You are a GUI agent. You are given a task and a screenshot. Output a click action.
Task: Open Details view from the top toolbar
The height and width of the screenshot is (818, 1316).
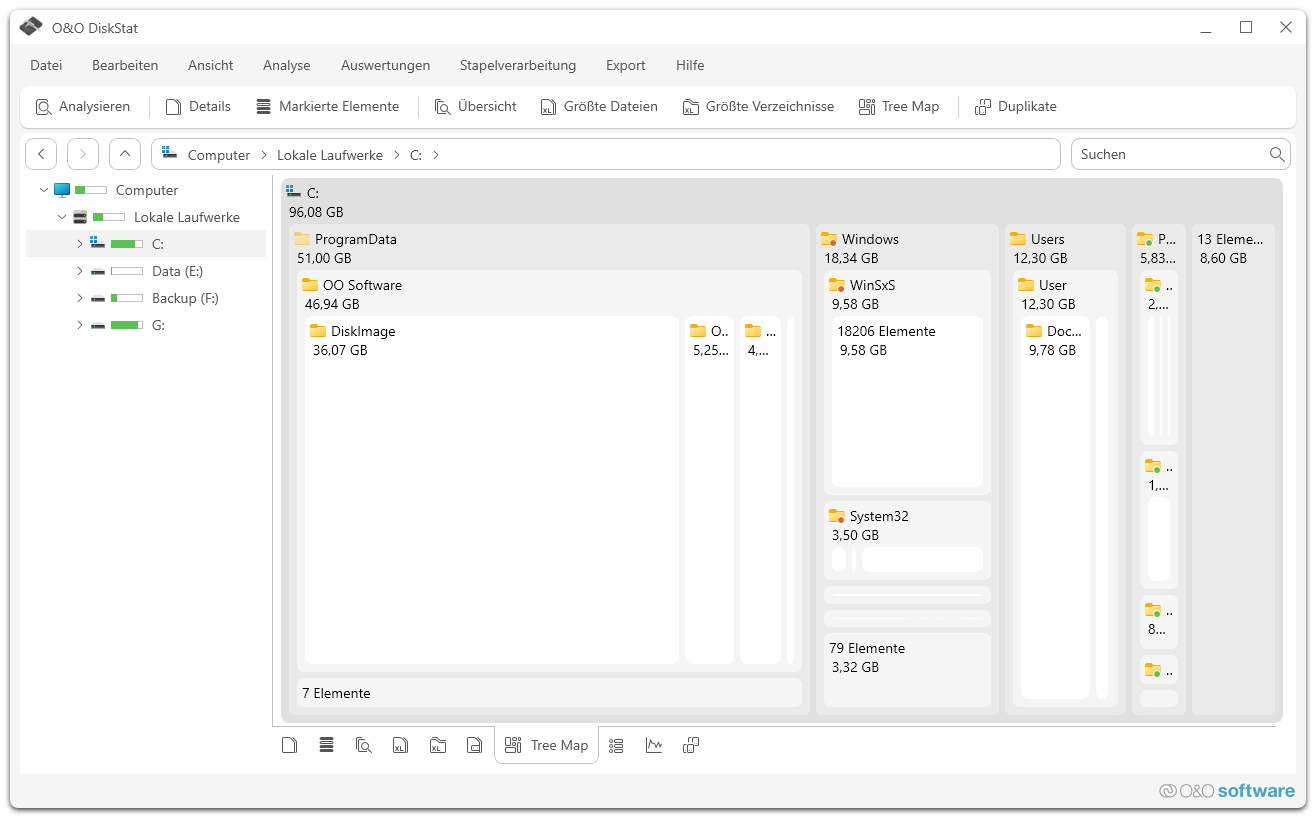[198, 106]
